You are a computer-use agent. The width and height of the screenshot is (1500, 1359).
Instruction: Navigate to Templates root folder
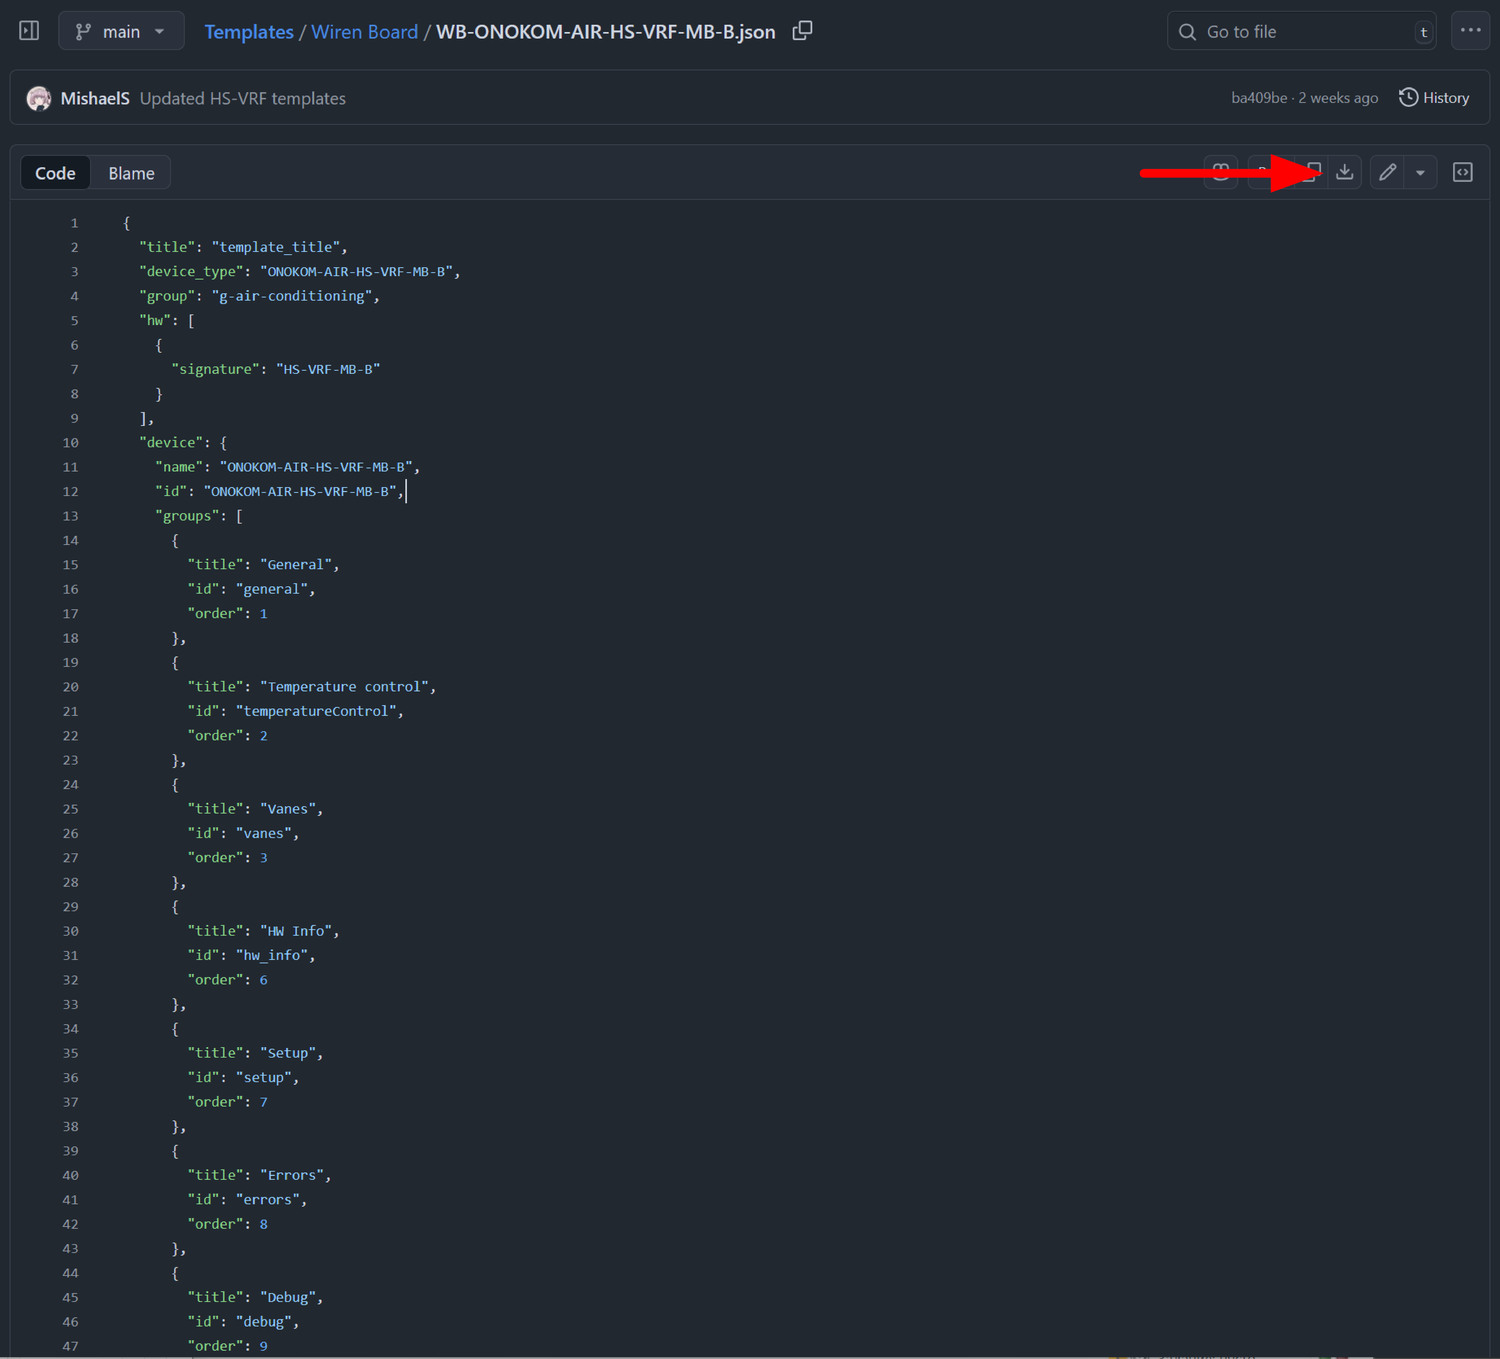click(x=248, y=31)
